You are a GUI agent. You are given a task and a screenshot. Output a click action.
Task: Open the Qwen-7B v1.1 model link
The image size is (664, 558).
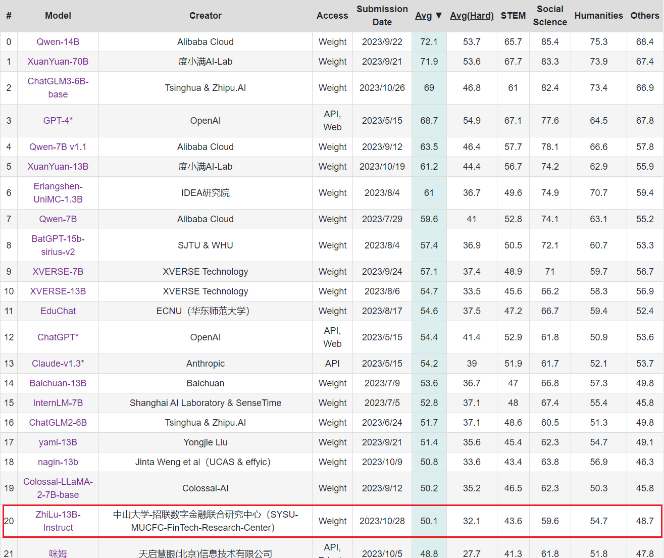57,146
